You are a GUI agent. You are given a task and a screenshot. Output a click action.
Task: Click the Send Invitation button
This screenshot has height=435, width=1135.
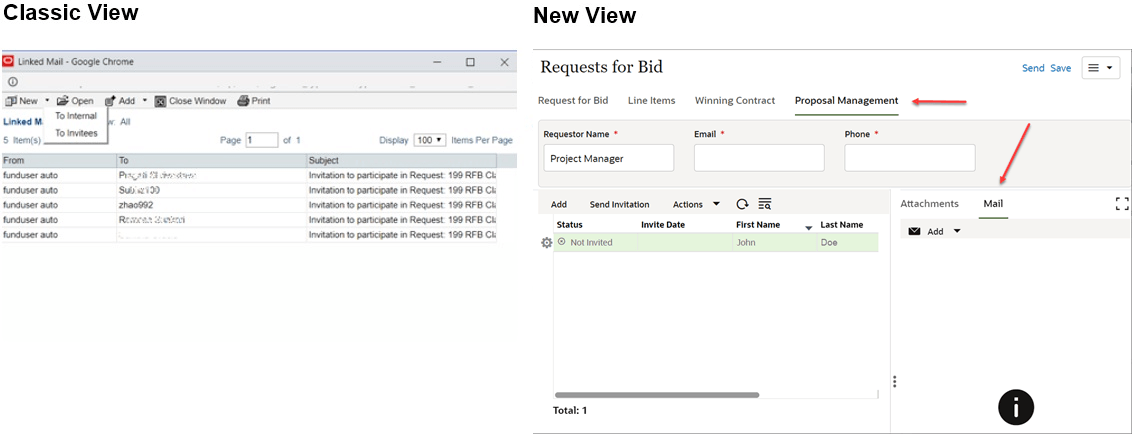[620, 205]
